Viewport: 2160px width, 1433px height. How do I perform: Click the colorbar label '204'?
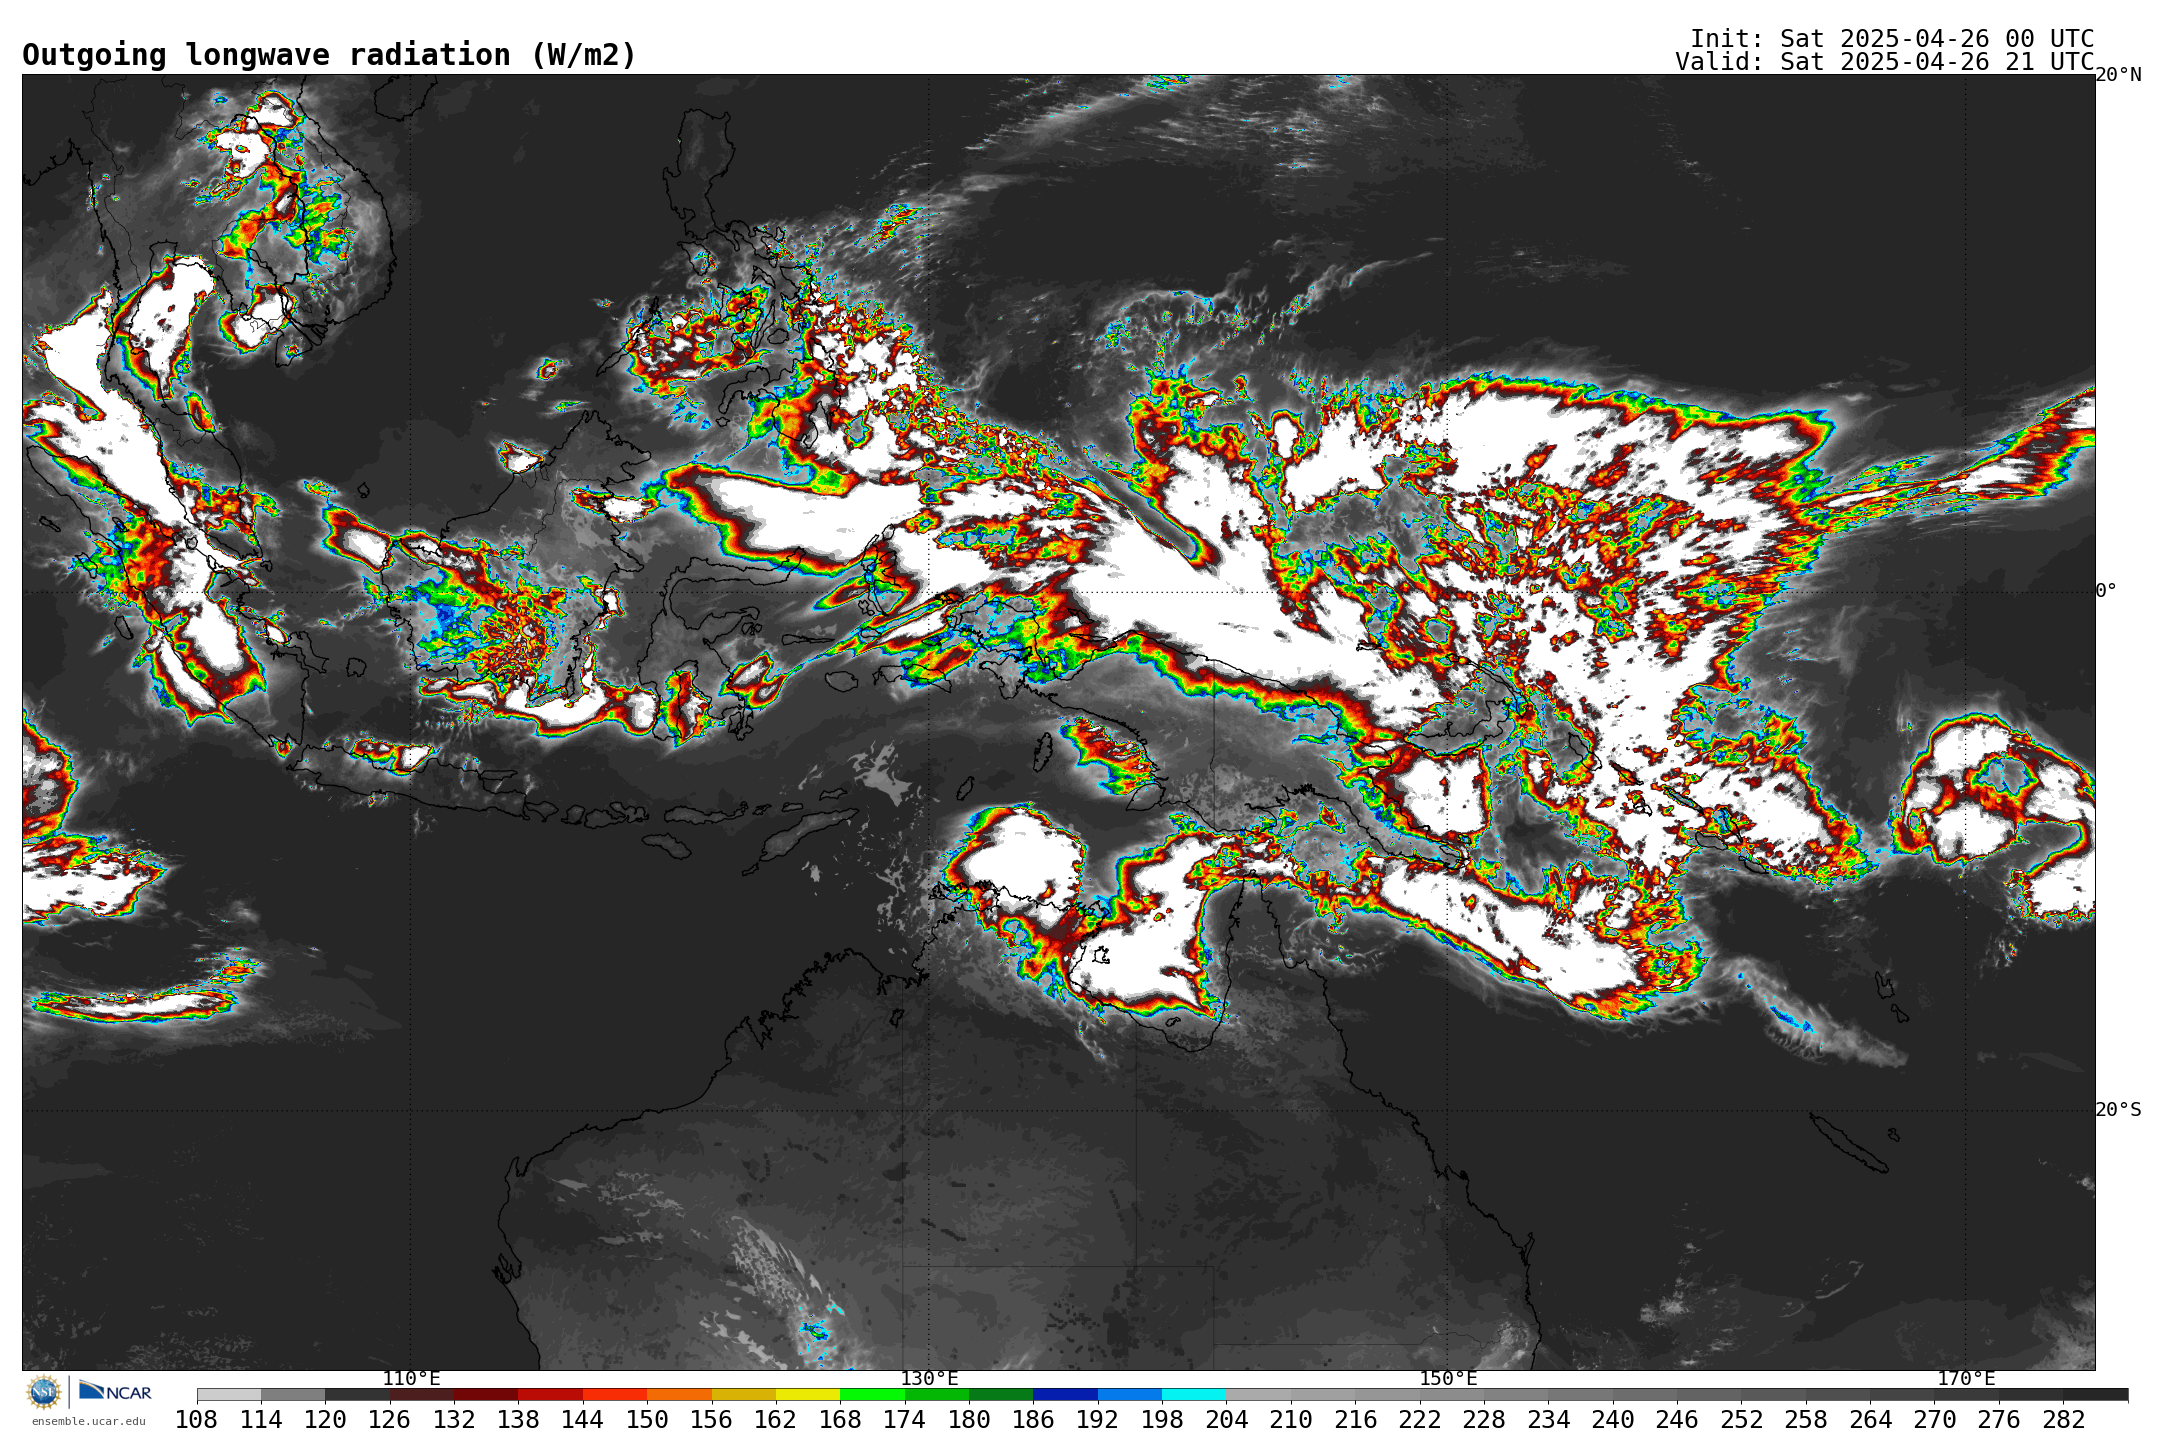(x=1227, y=1420)
